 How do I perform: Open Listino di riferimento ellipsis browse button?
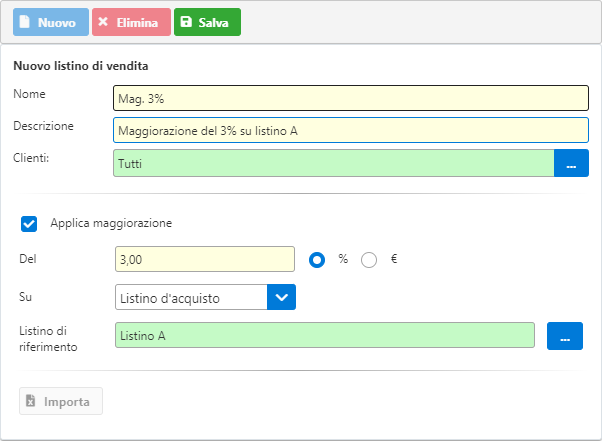tap(565, 336)
